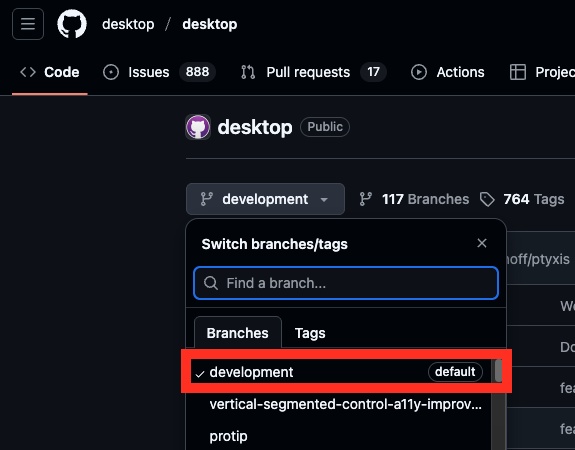View all 117 Branches

[x=414, y=199]
